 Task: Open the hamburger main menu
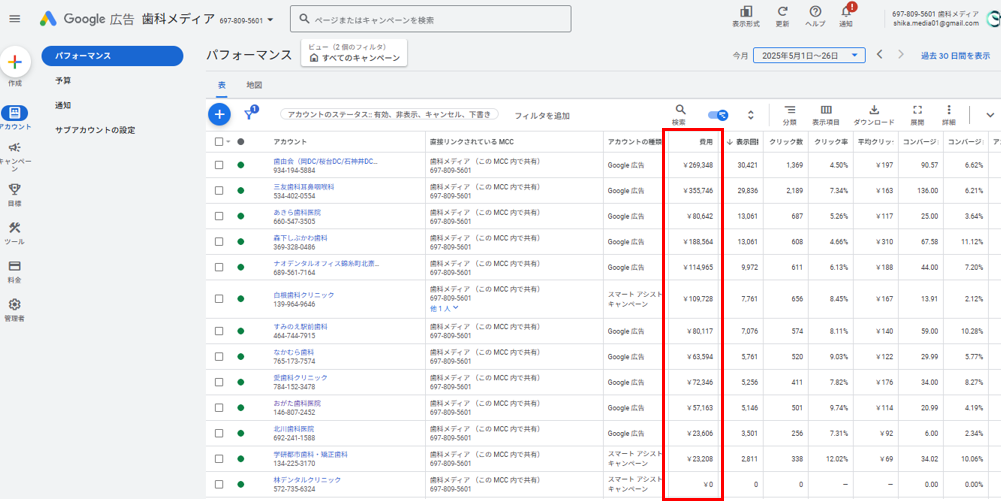coord(14,19)
